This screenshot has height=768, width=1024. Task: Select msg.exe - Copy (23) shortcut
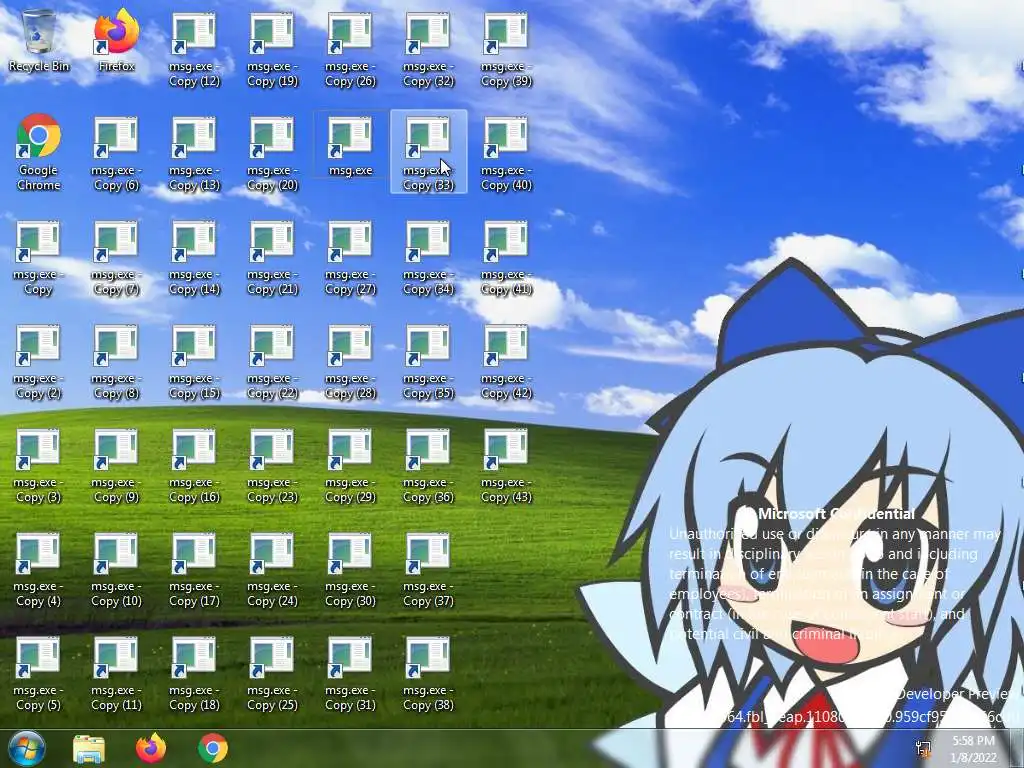[272, 465]
